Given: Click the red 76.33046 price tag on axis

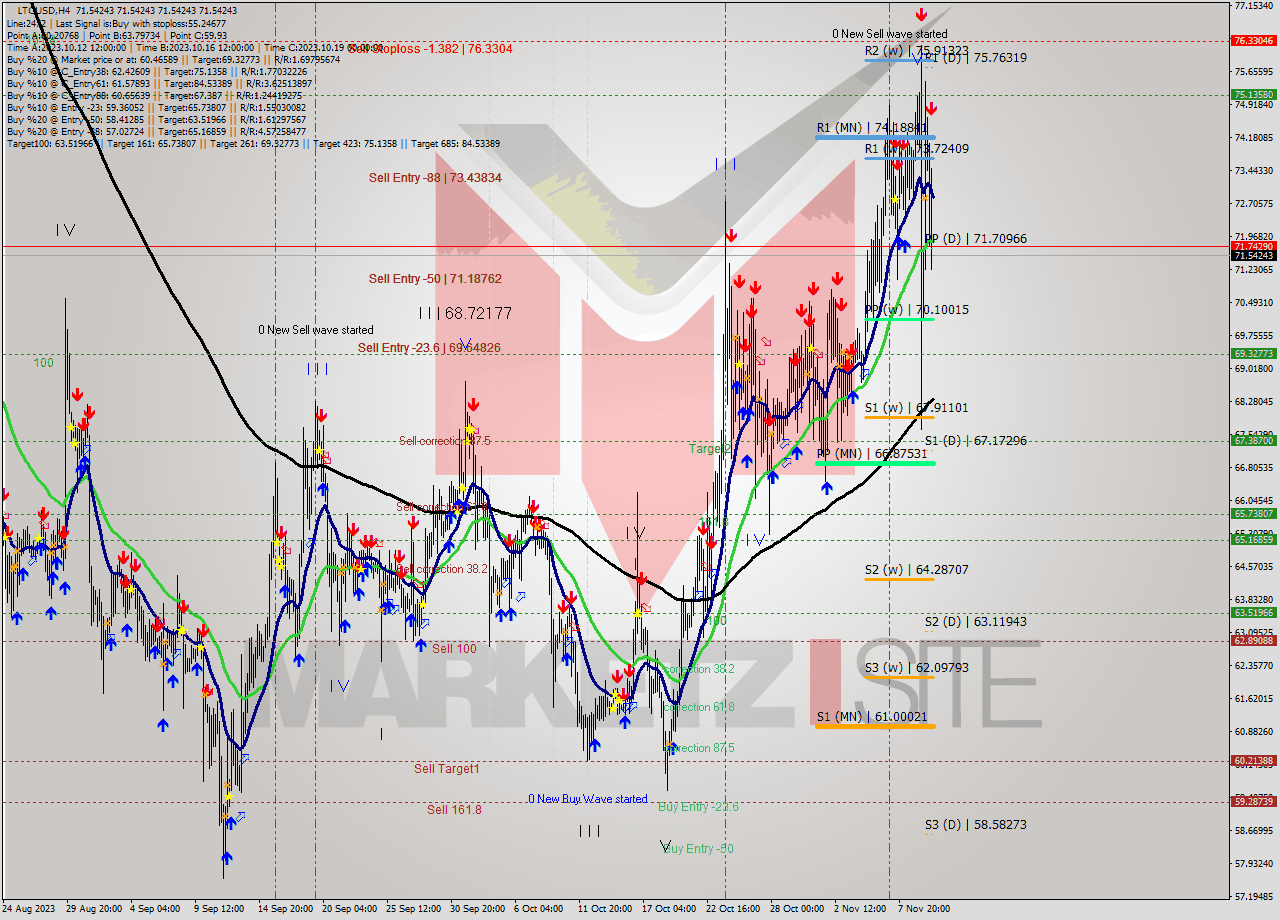Looking at the screenshot, I should coord(1254,41).
